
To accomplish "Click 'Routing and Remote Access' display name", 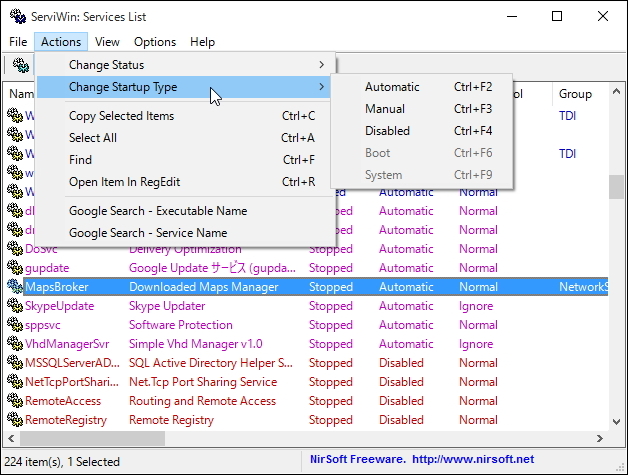I will (202, 401).
